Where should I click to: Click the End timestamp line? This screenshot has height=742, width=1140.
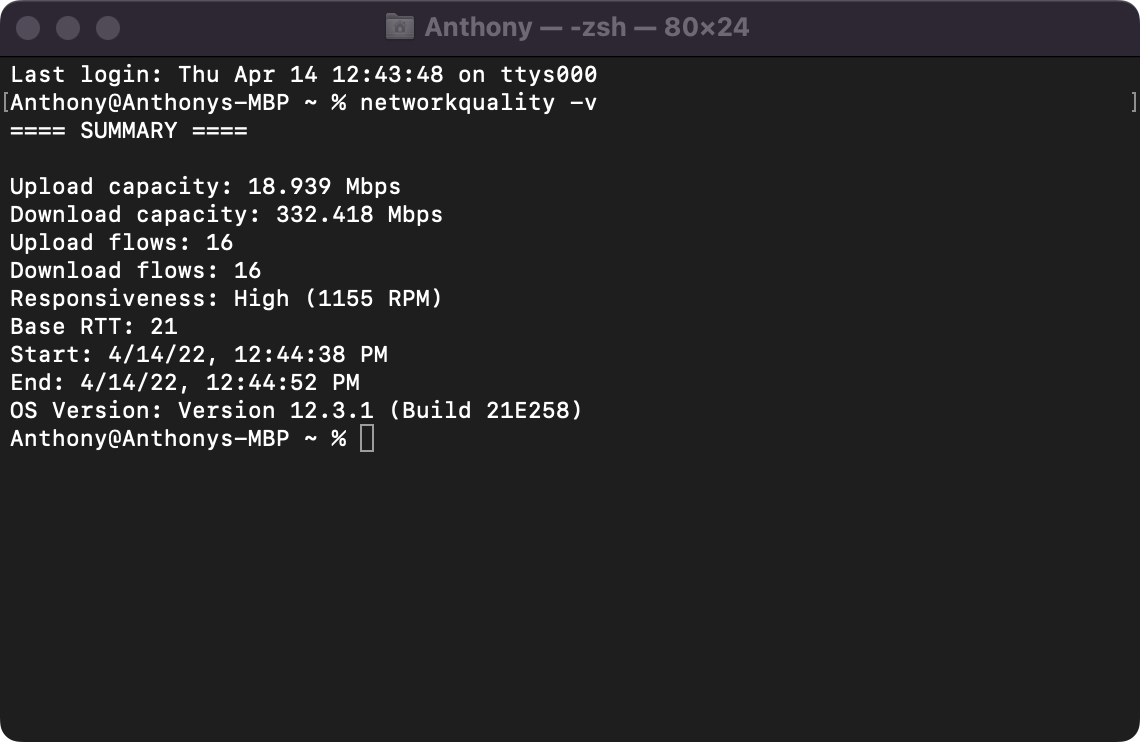(x=184, y=382)
